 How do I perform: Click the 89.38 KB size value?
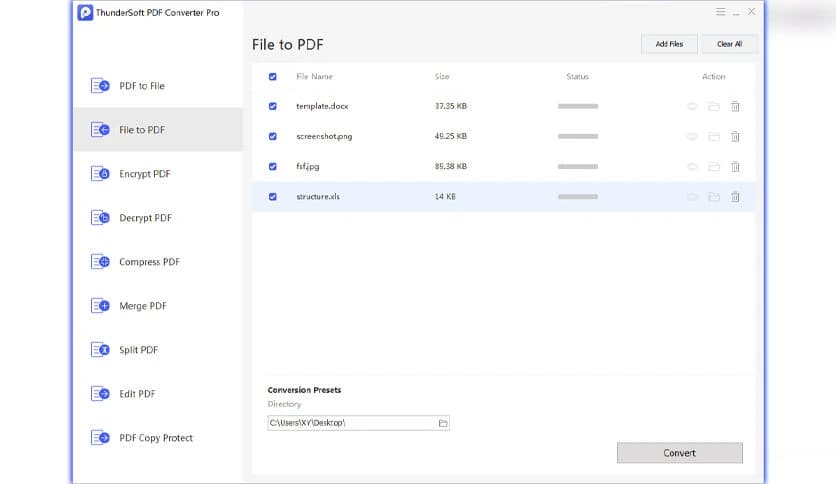point(451,166)
